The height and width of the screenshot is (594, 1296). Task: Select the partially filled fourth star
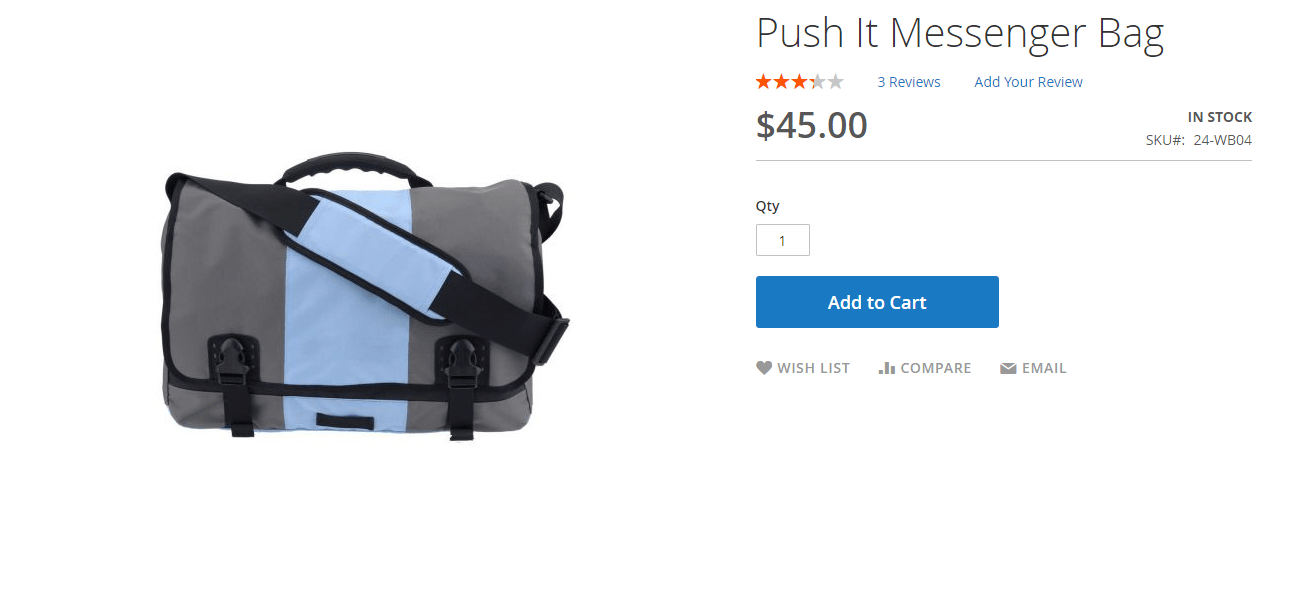(x=818, y=82)
